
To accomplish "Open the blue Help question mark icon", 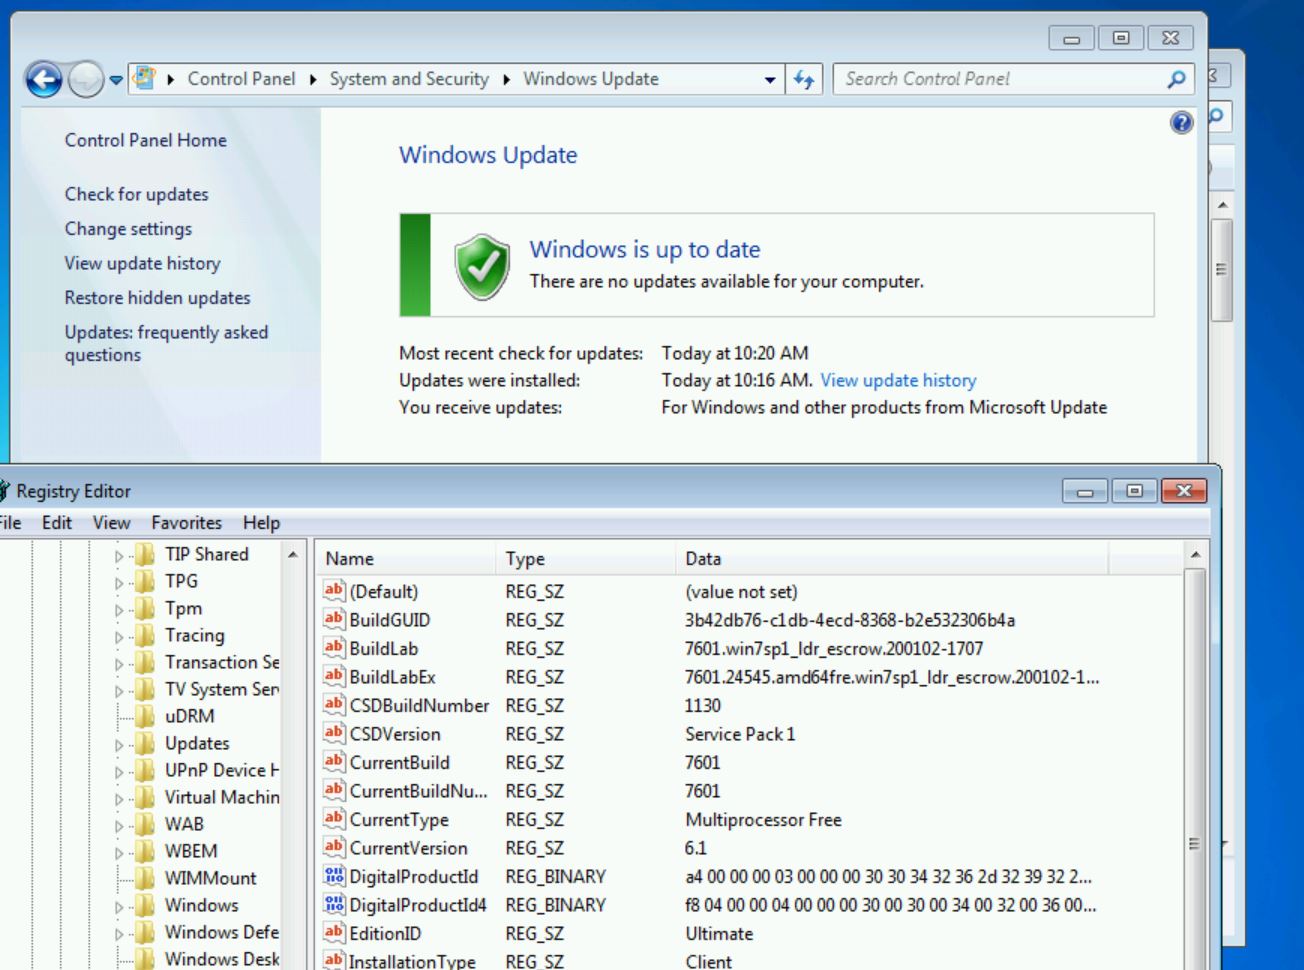I will click(x=1181, y=122).
